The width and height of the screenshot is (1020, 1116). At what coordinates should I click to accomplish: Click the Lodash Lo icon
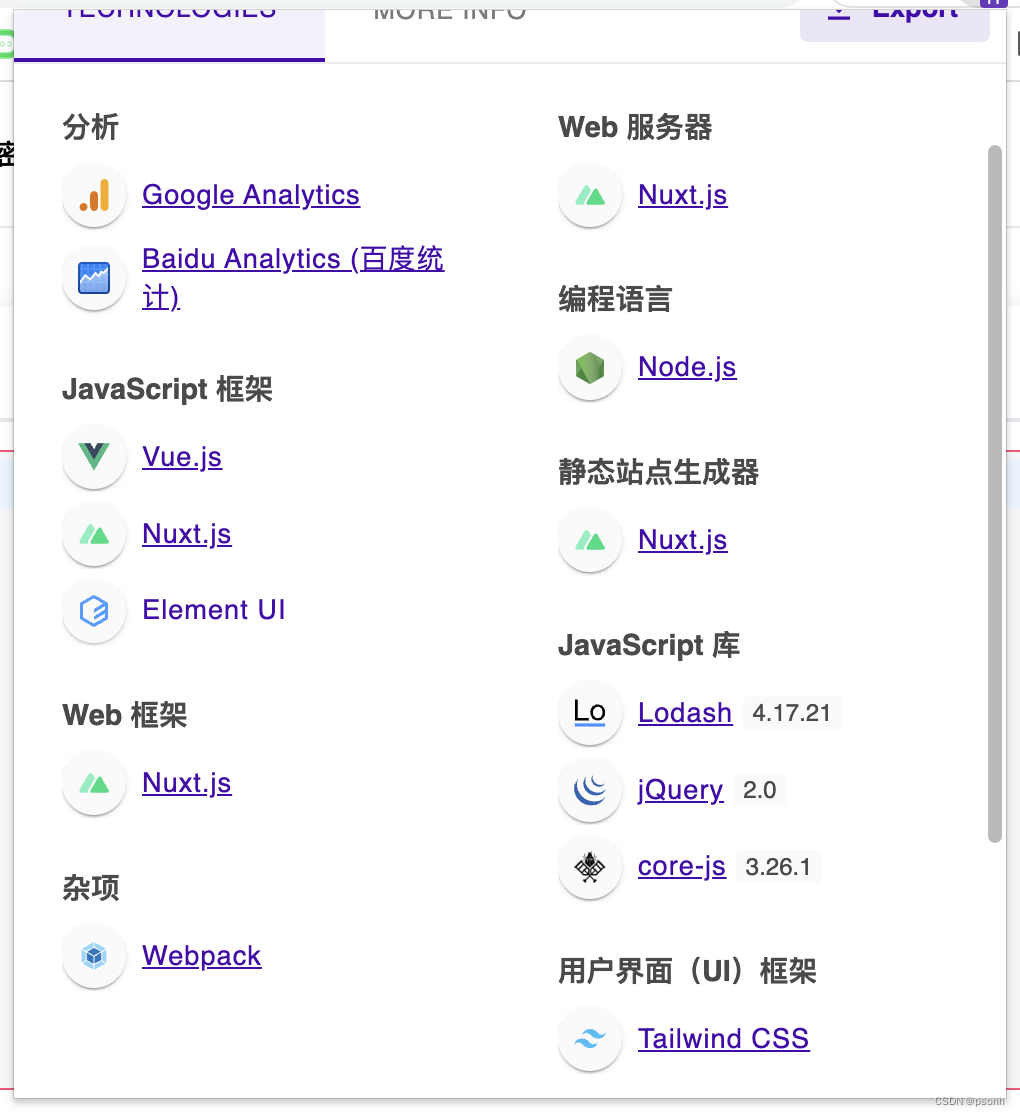pyautogui.click(x=590, y=712)
